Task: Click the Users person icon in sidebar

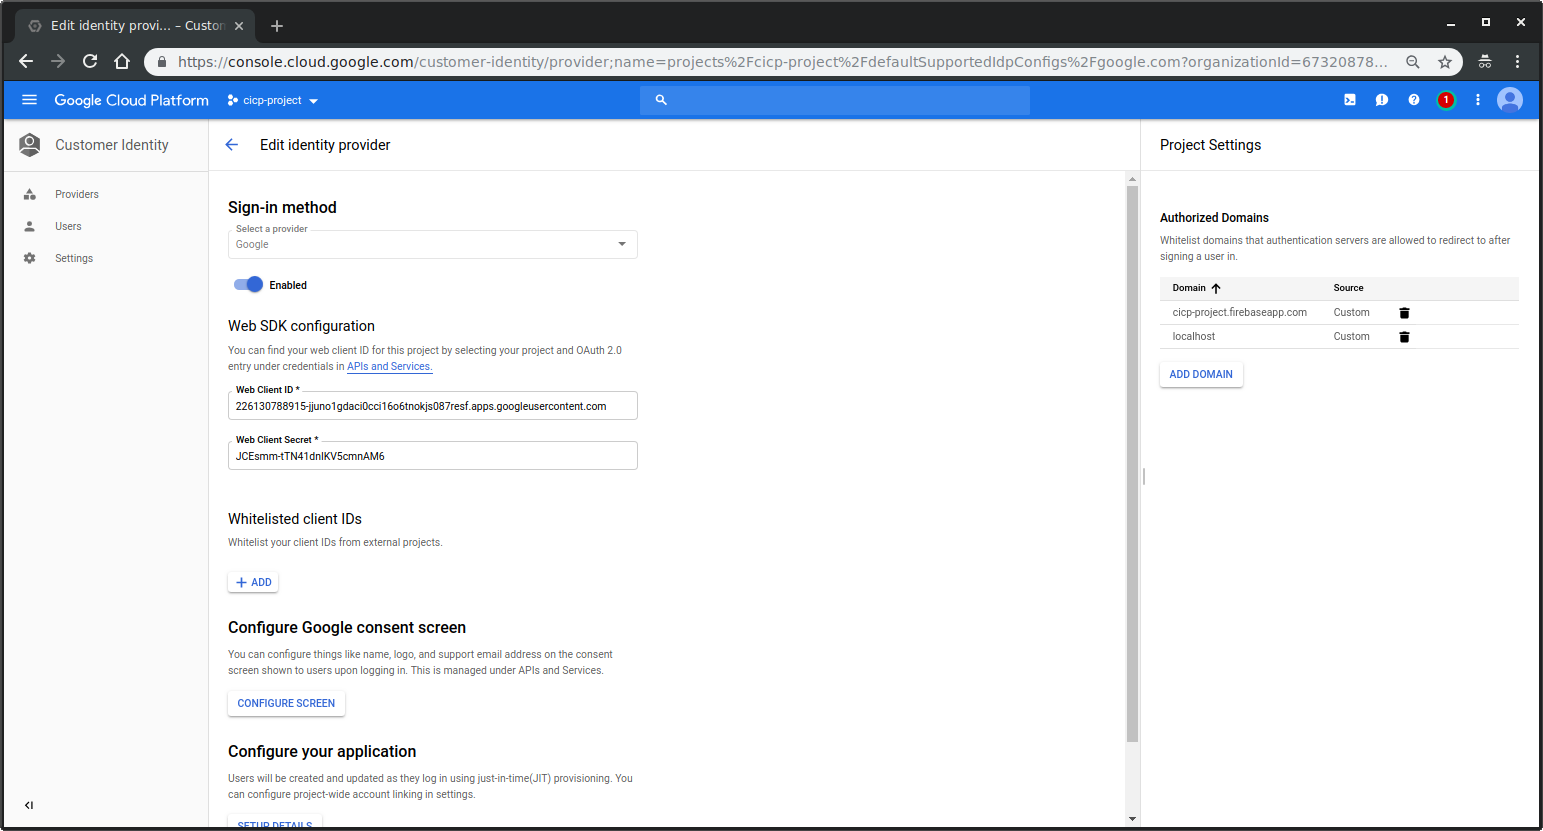Action: (30, 226)
